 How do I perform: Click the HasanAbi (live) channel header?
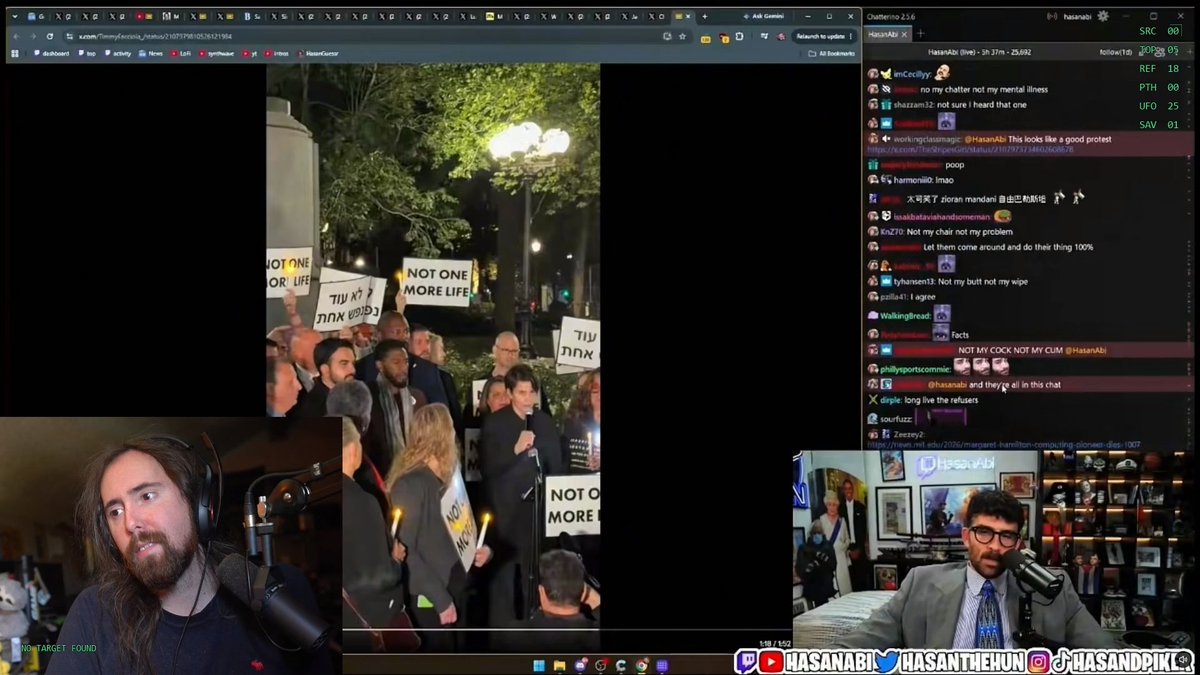(979, 52)
